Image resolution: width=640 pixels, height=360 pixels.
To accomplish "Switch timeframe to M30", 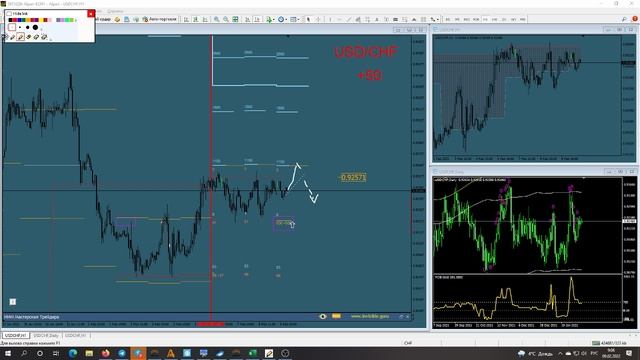I will tap(476, 19).
